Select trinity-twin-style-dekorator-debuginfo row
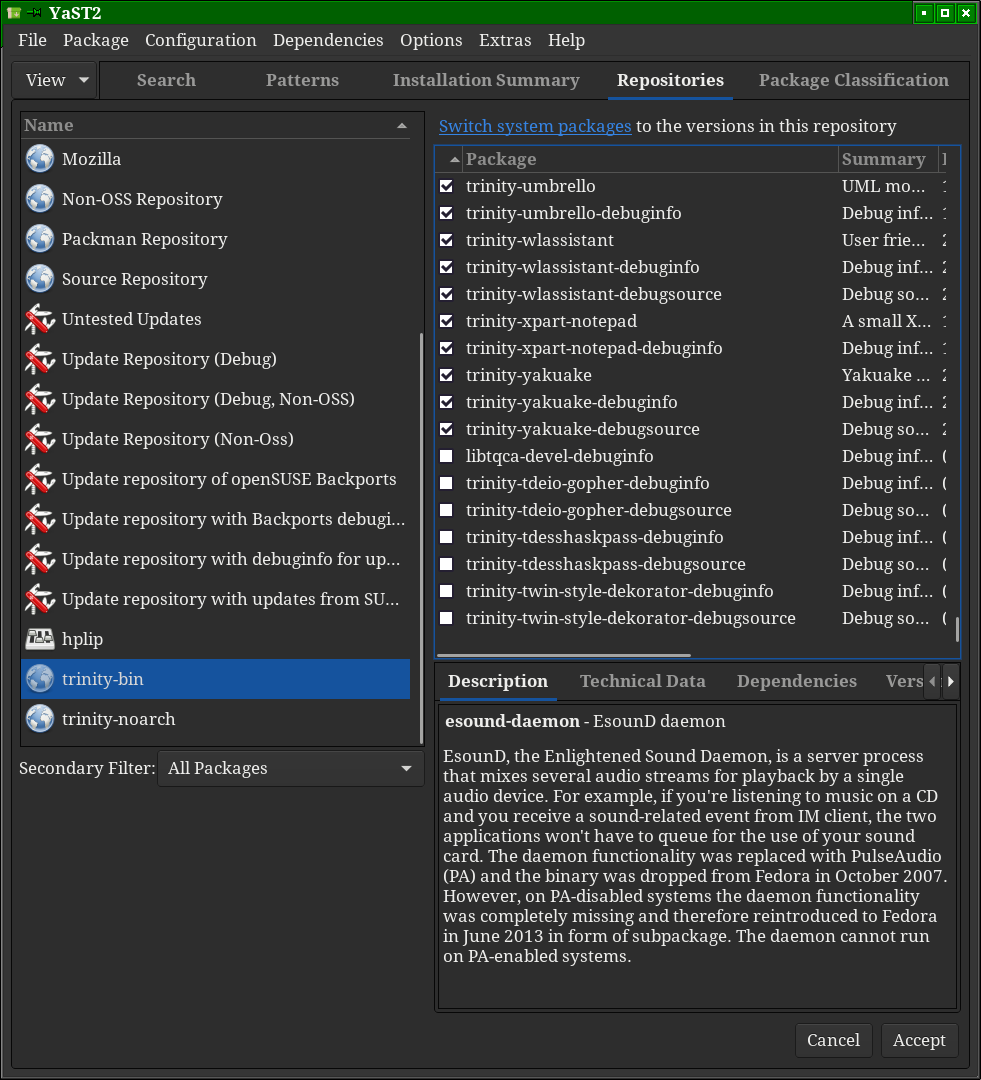The height and width of the screenshot is (1080, 981). (x=692, y=591)
